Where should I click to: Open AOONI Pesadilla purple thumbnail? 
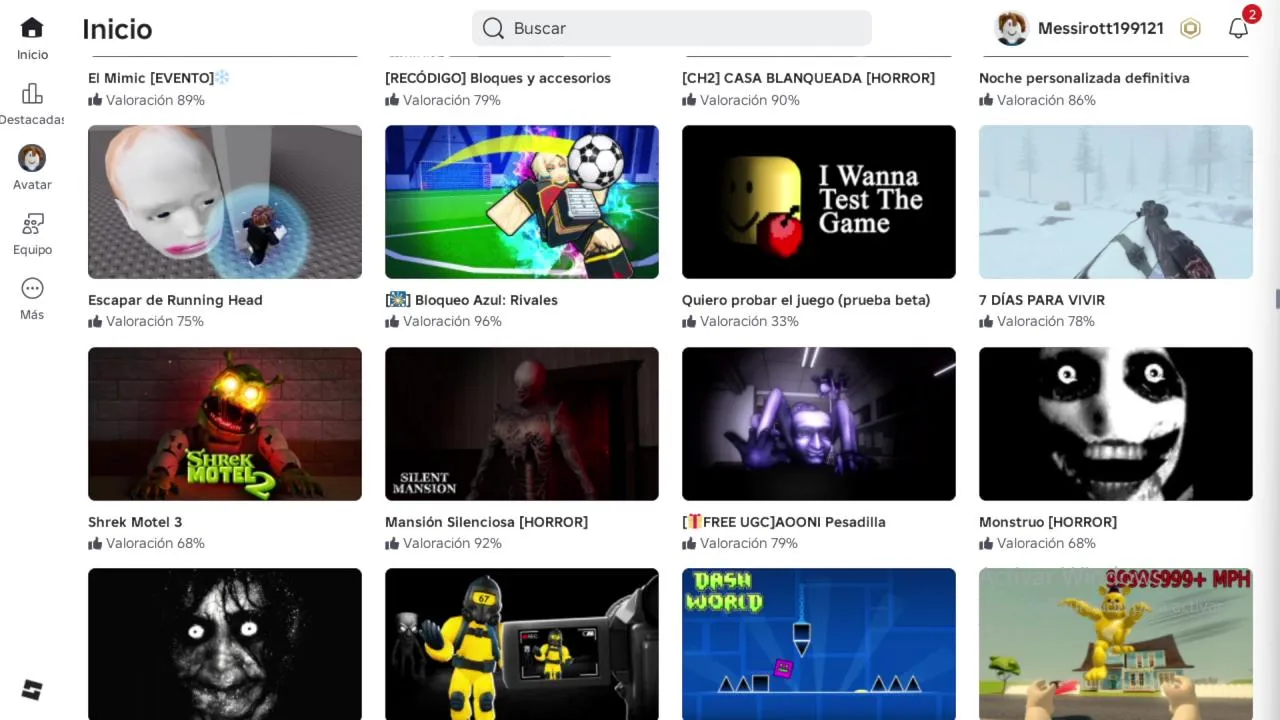tap(819, 424)
